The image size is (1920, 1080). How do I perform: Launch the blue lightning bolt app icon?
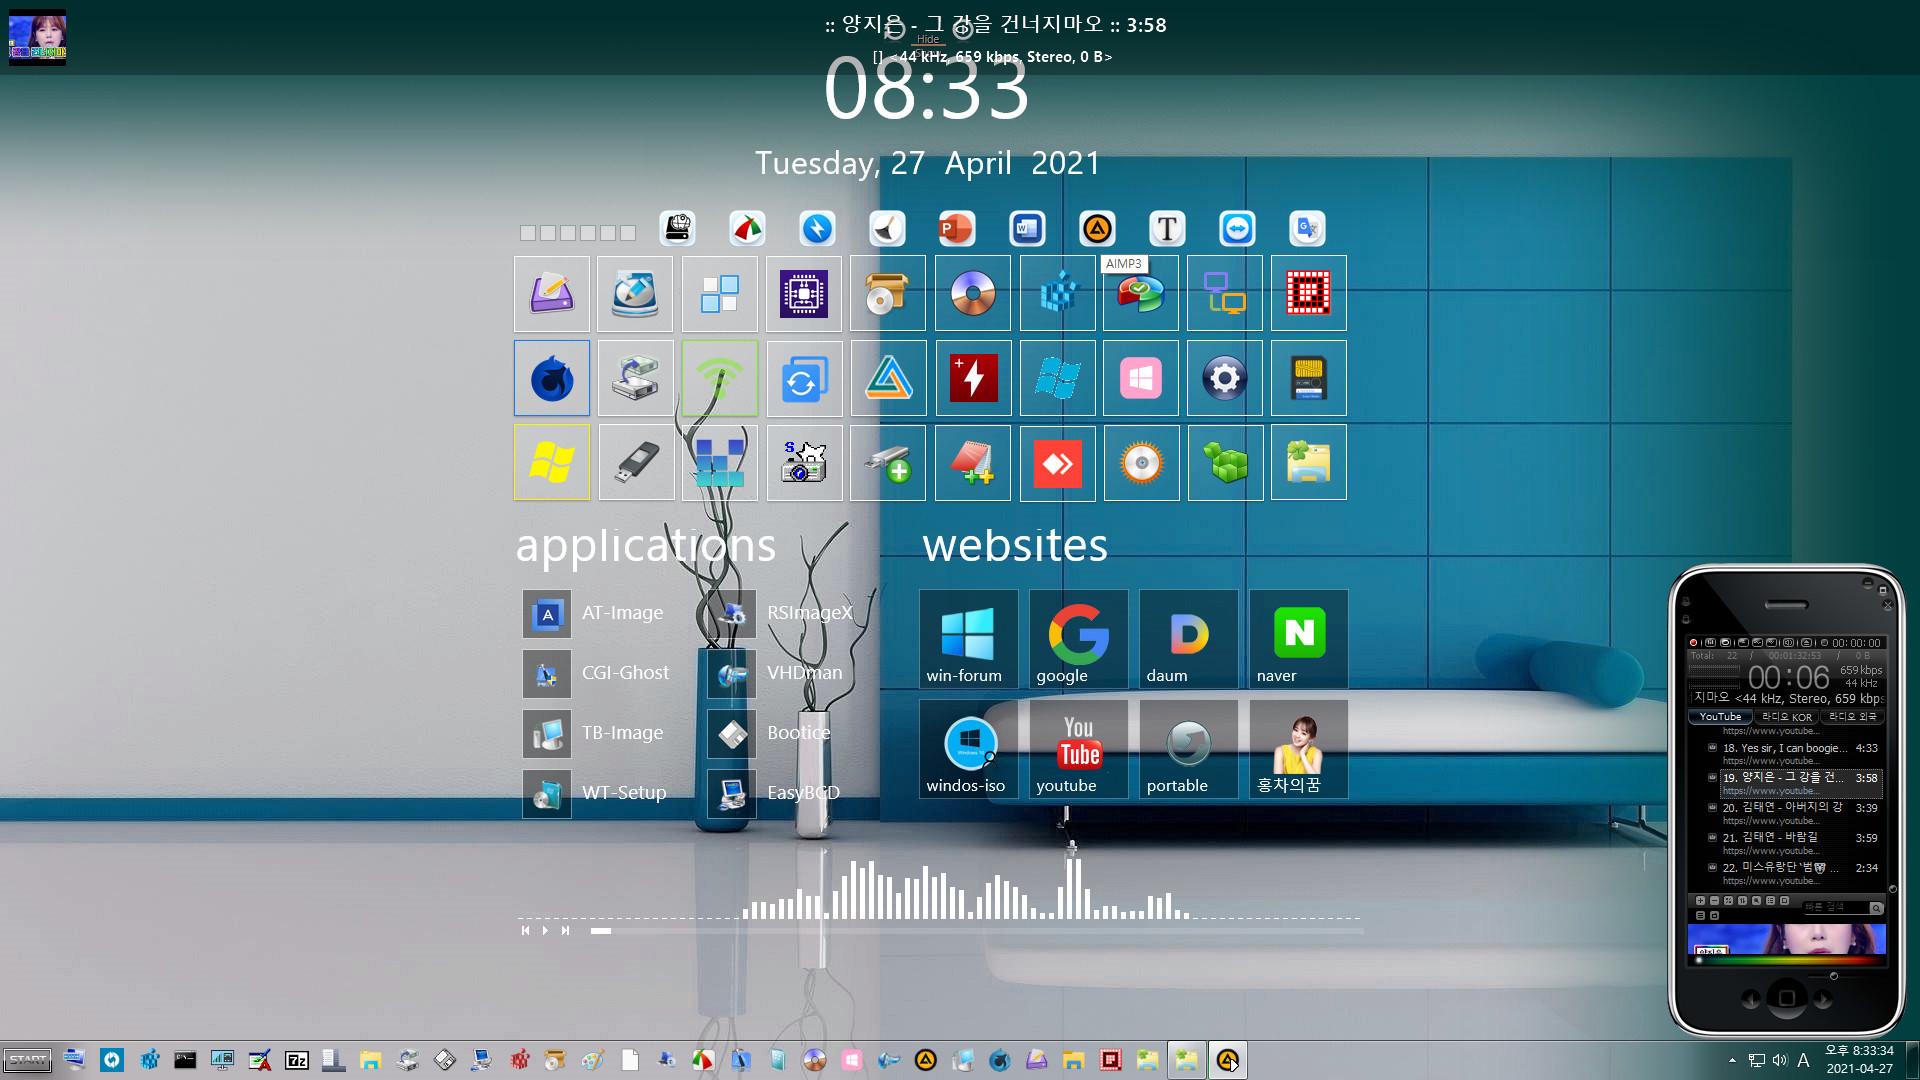pyautogui.click(x=817, y=229)
